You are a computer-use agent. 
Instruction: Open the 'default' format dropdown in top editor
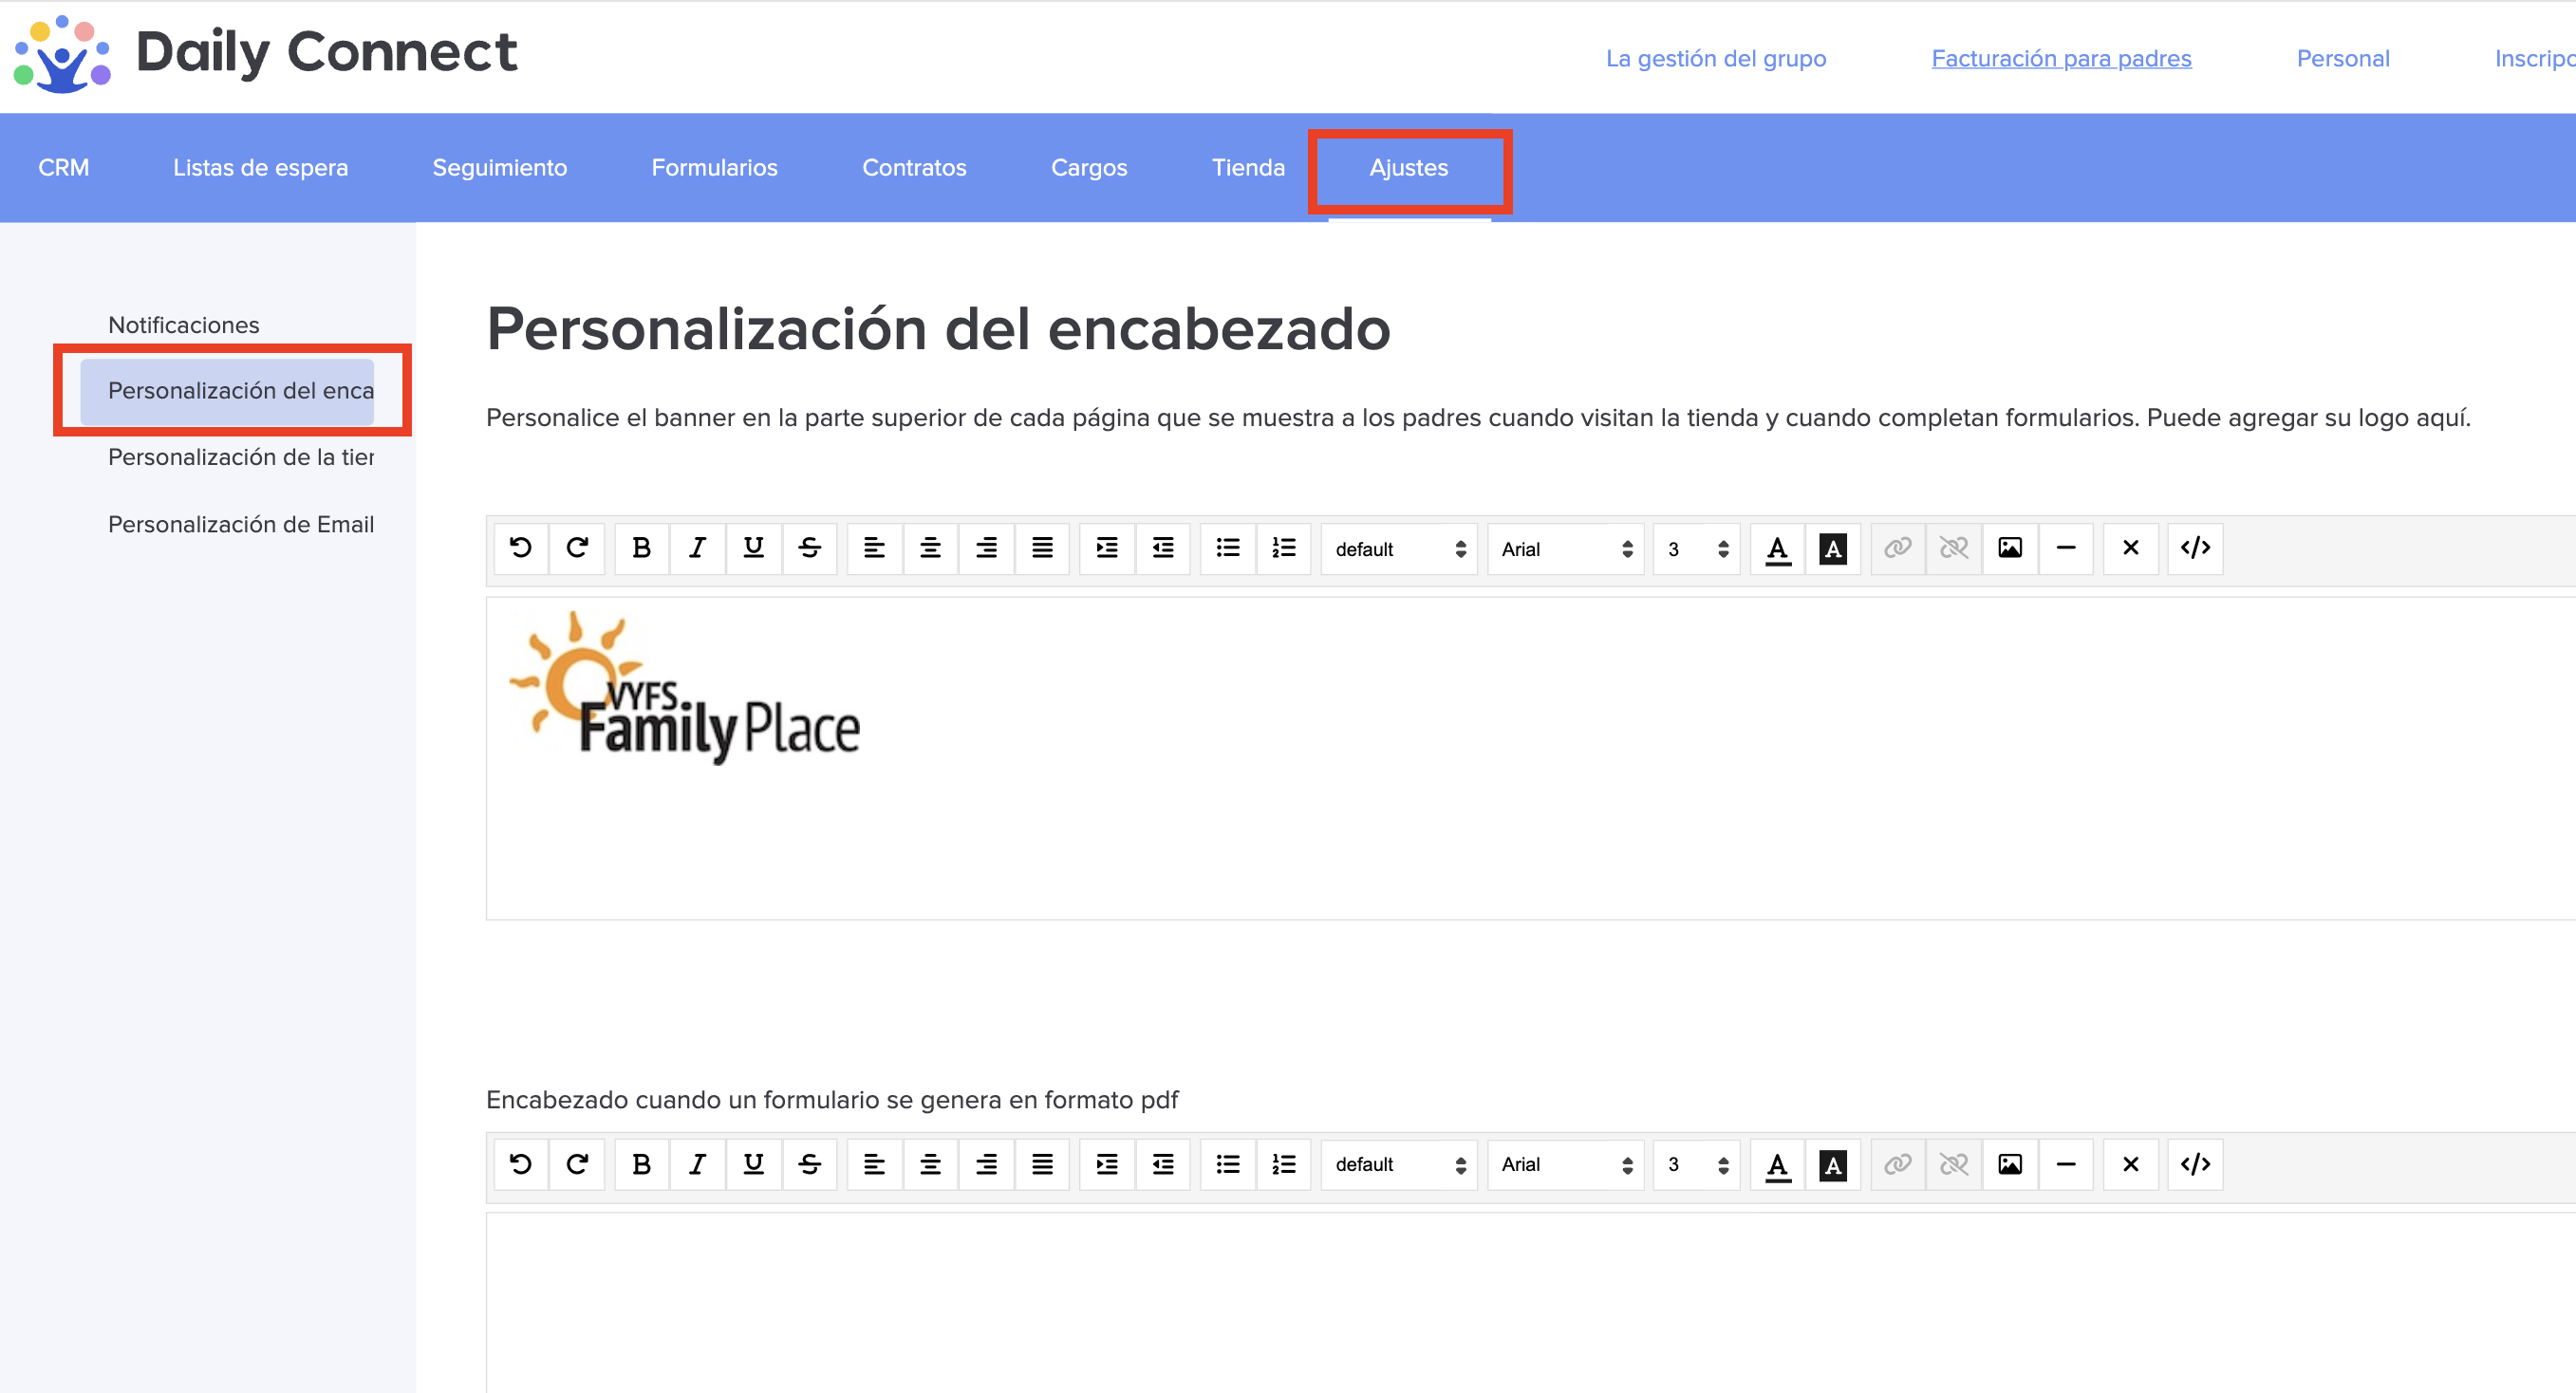tap(1398, 549)
